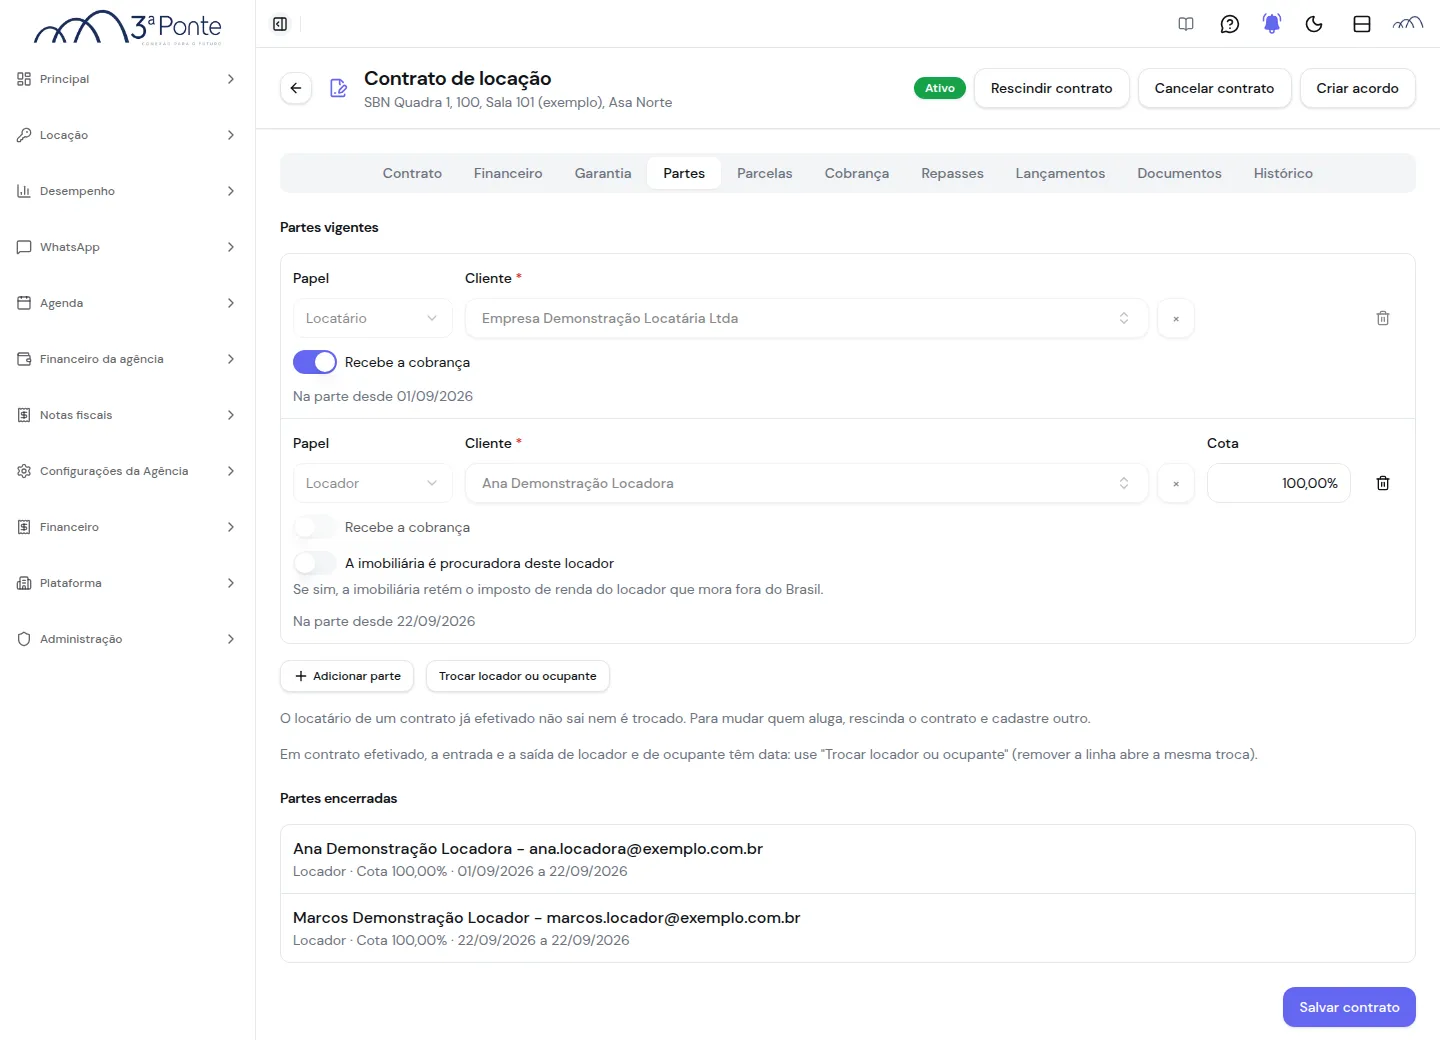Go back with the arrow button
This screenshot has height=1040, width=1440.
pos(296,88)
